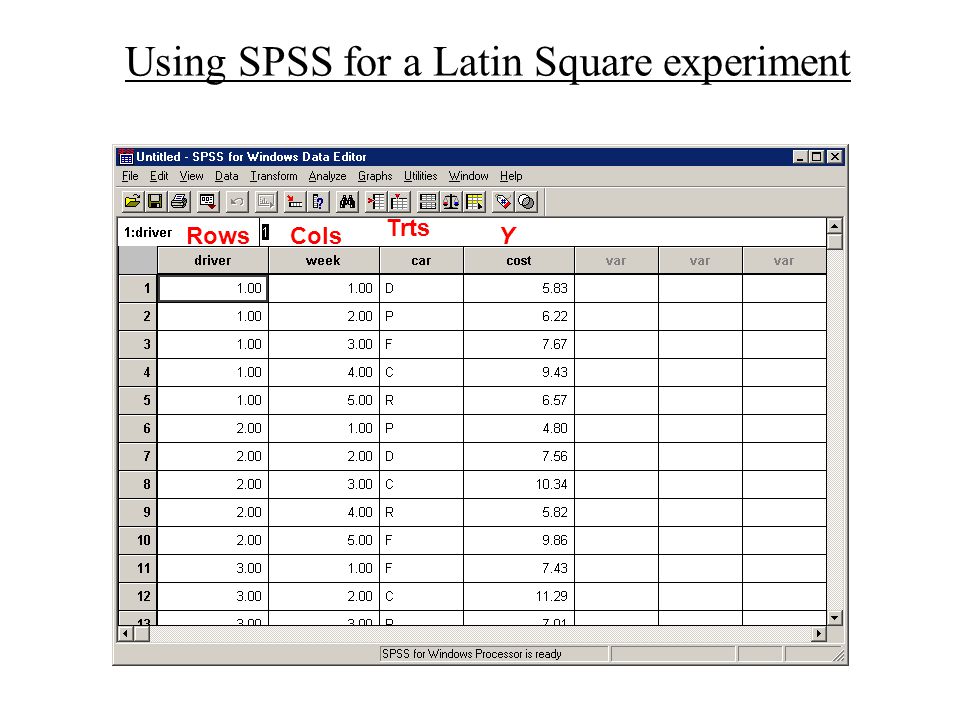Click the Print icon
The image size is (960, 720).
click(x=179, y=201)
